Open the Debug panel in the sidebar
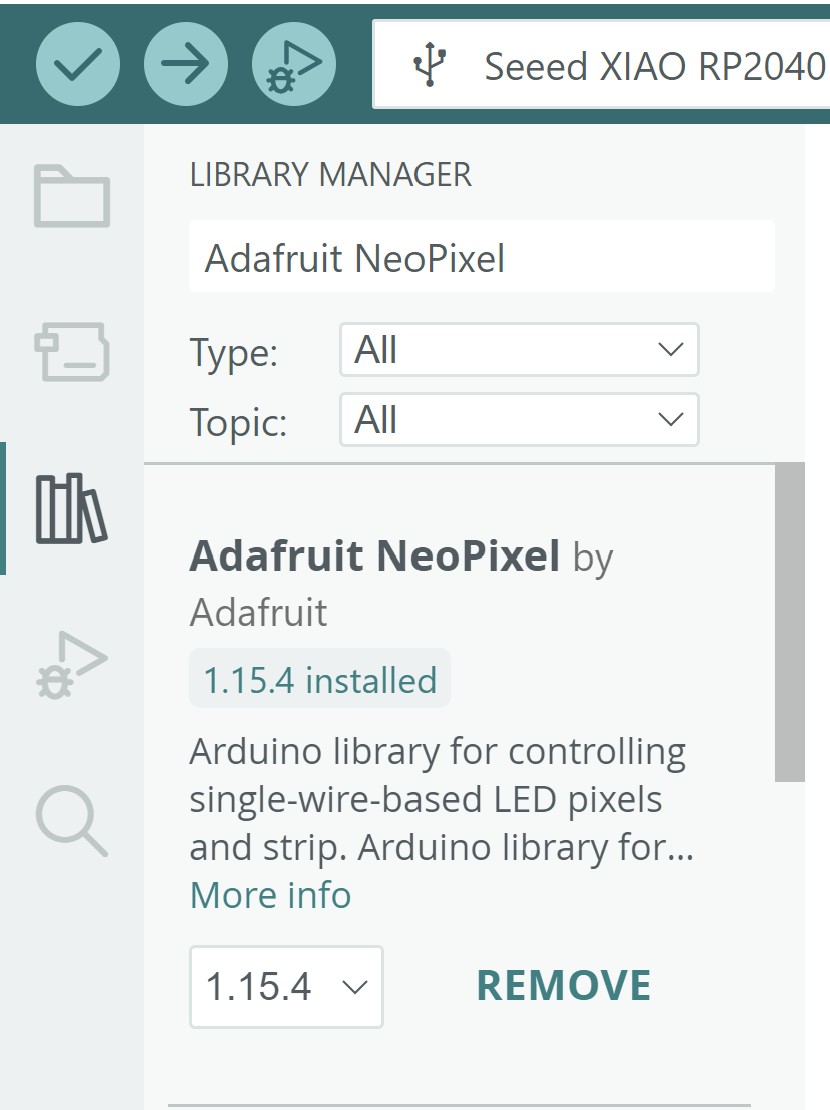 [x=72, y=665]
